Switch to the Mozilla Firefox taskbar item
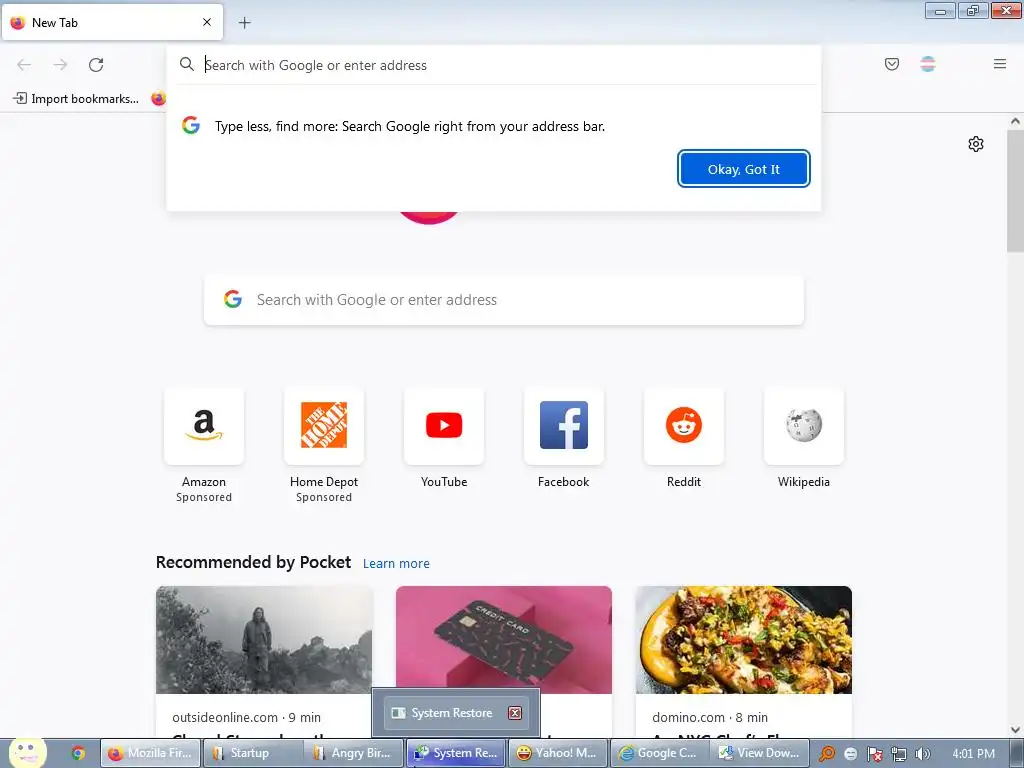This screenshot has height=768, width=1024. point(151,753)
